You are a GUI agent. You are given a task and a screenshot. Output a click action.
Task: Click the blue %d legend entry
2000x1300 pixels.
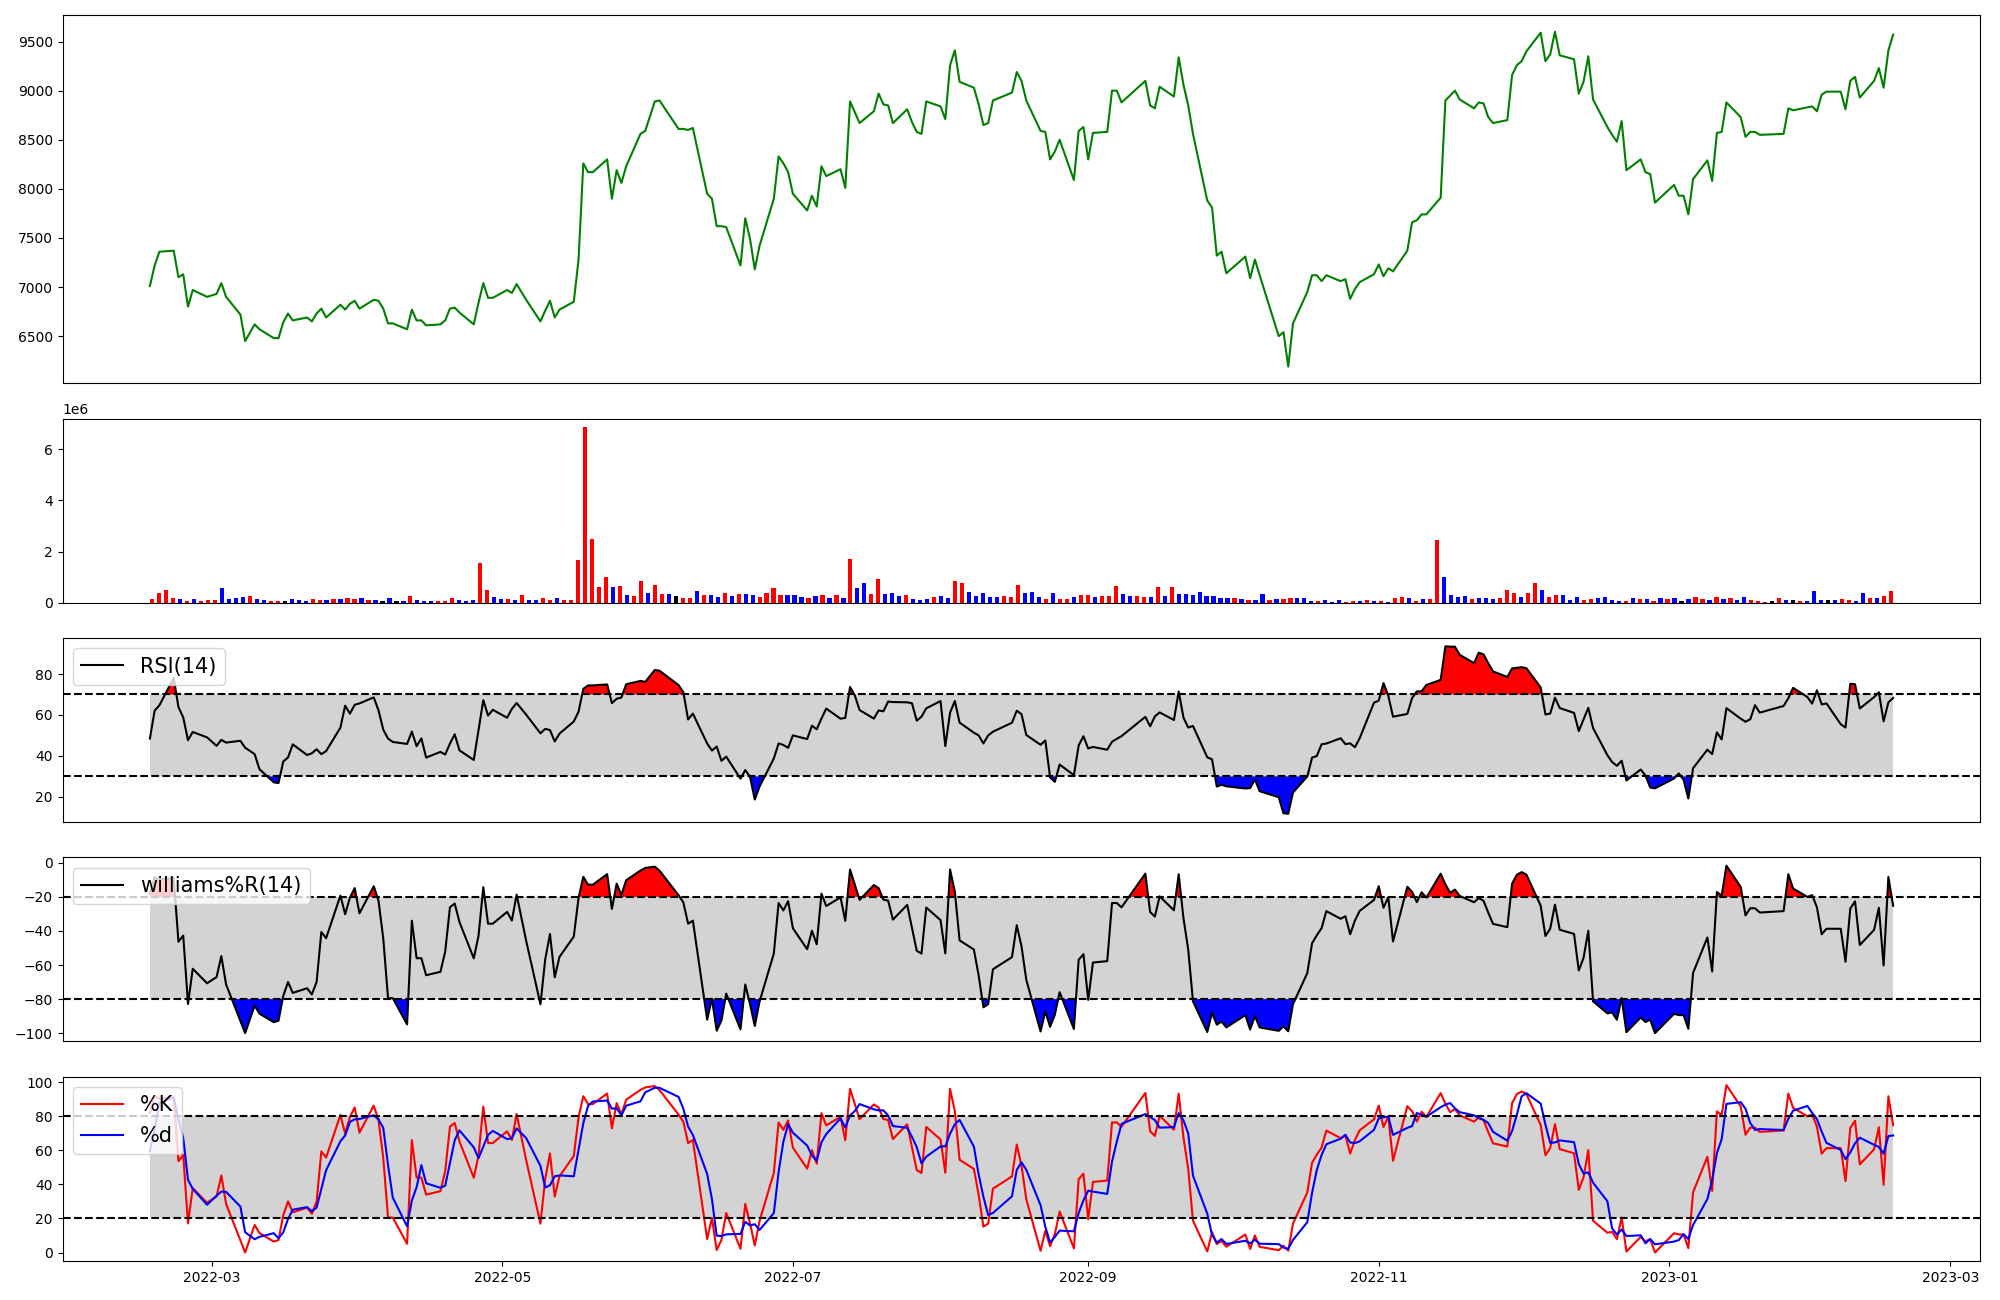[x=155, y=1135]
